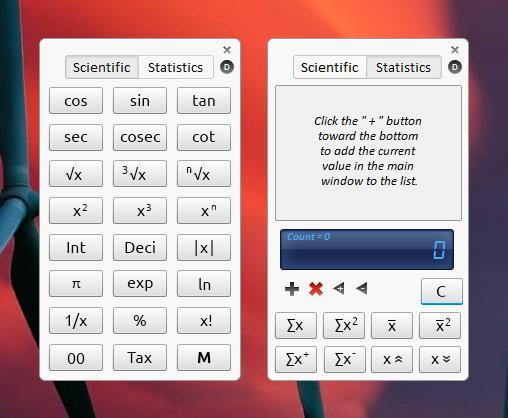
Task: Click the Int button
Action: (76, 247)
